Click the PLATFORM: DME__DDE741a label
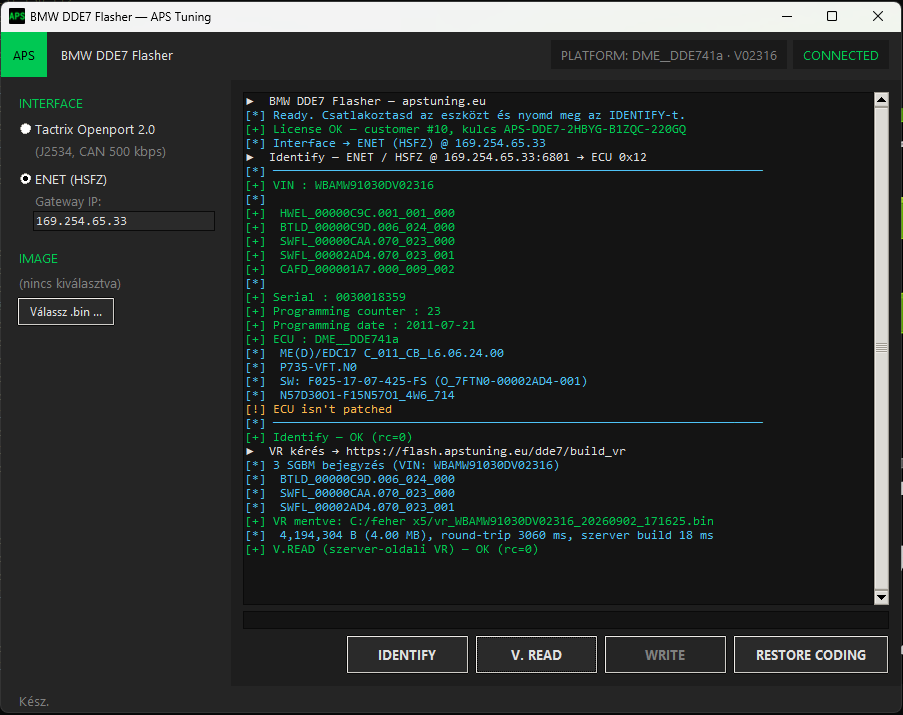 click(669, 55)
